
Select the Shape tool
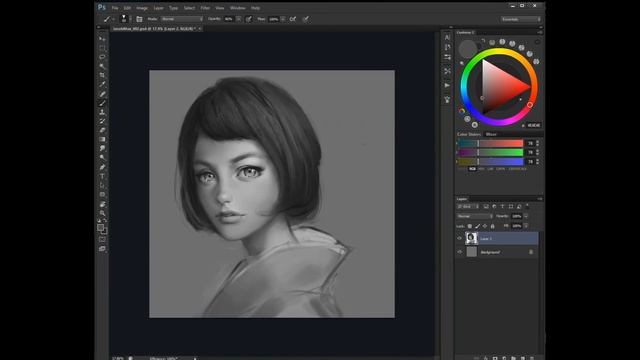pyautogui.click(x=102, y=195)
